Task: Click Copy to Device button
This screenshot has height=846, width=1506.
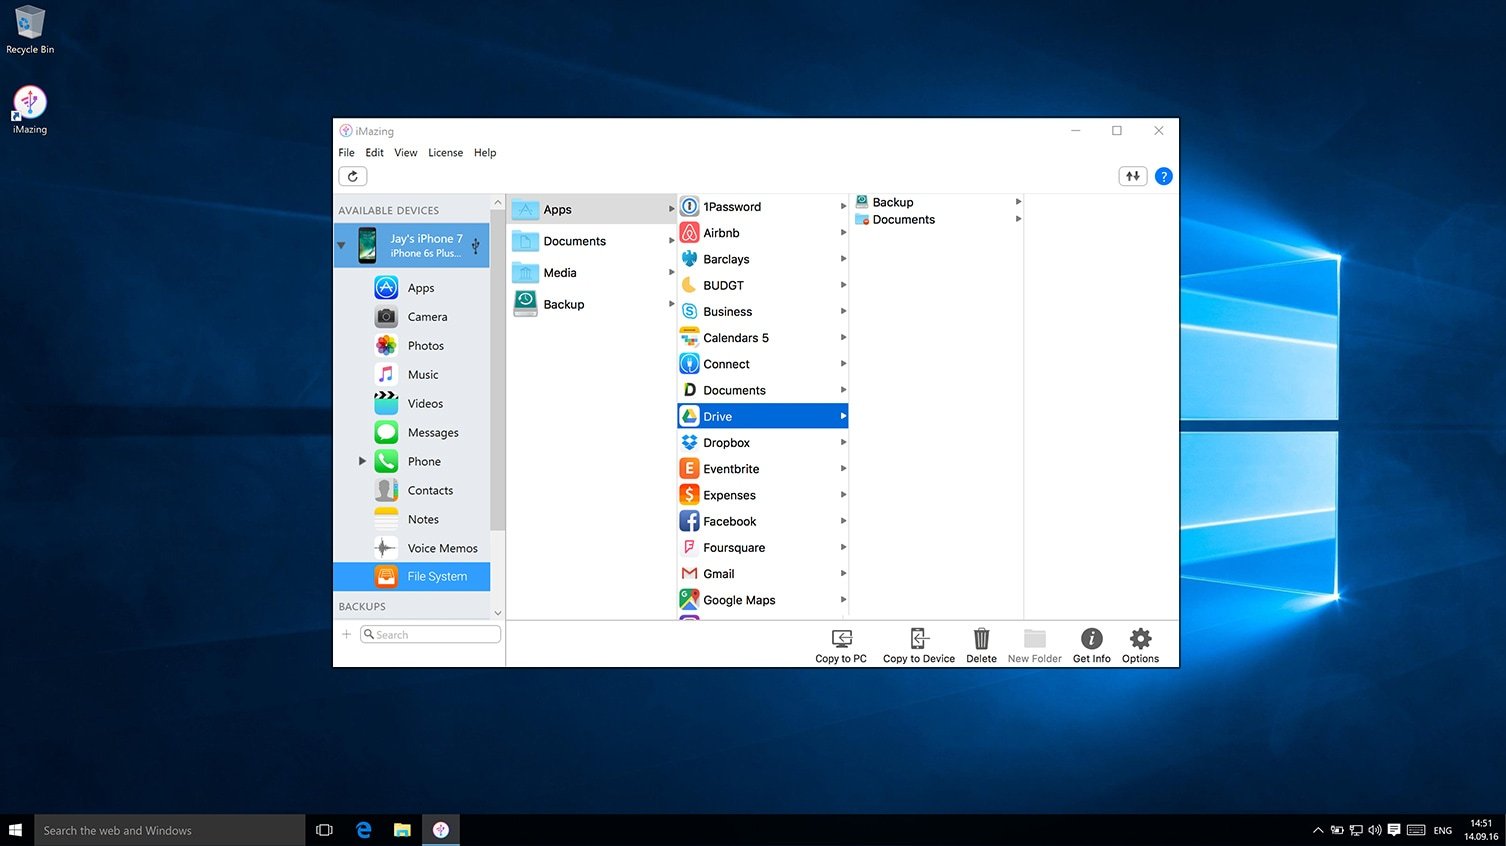Action: [x=919, y=646]
